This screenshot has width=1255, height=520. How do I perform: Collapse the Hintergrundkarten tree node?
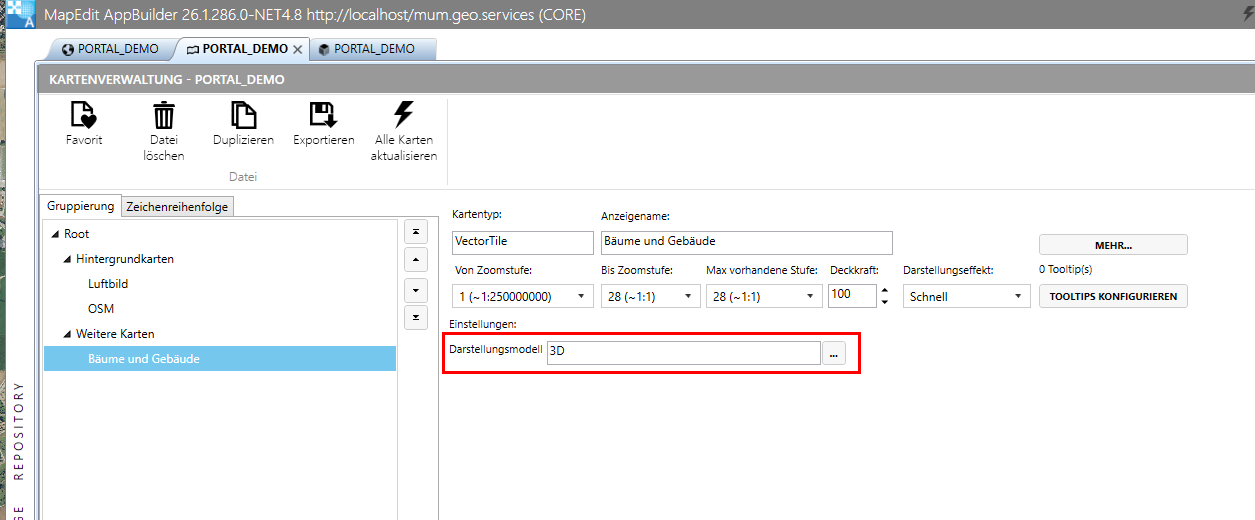[x=67, y=259]
